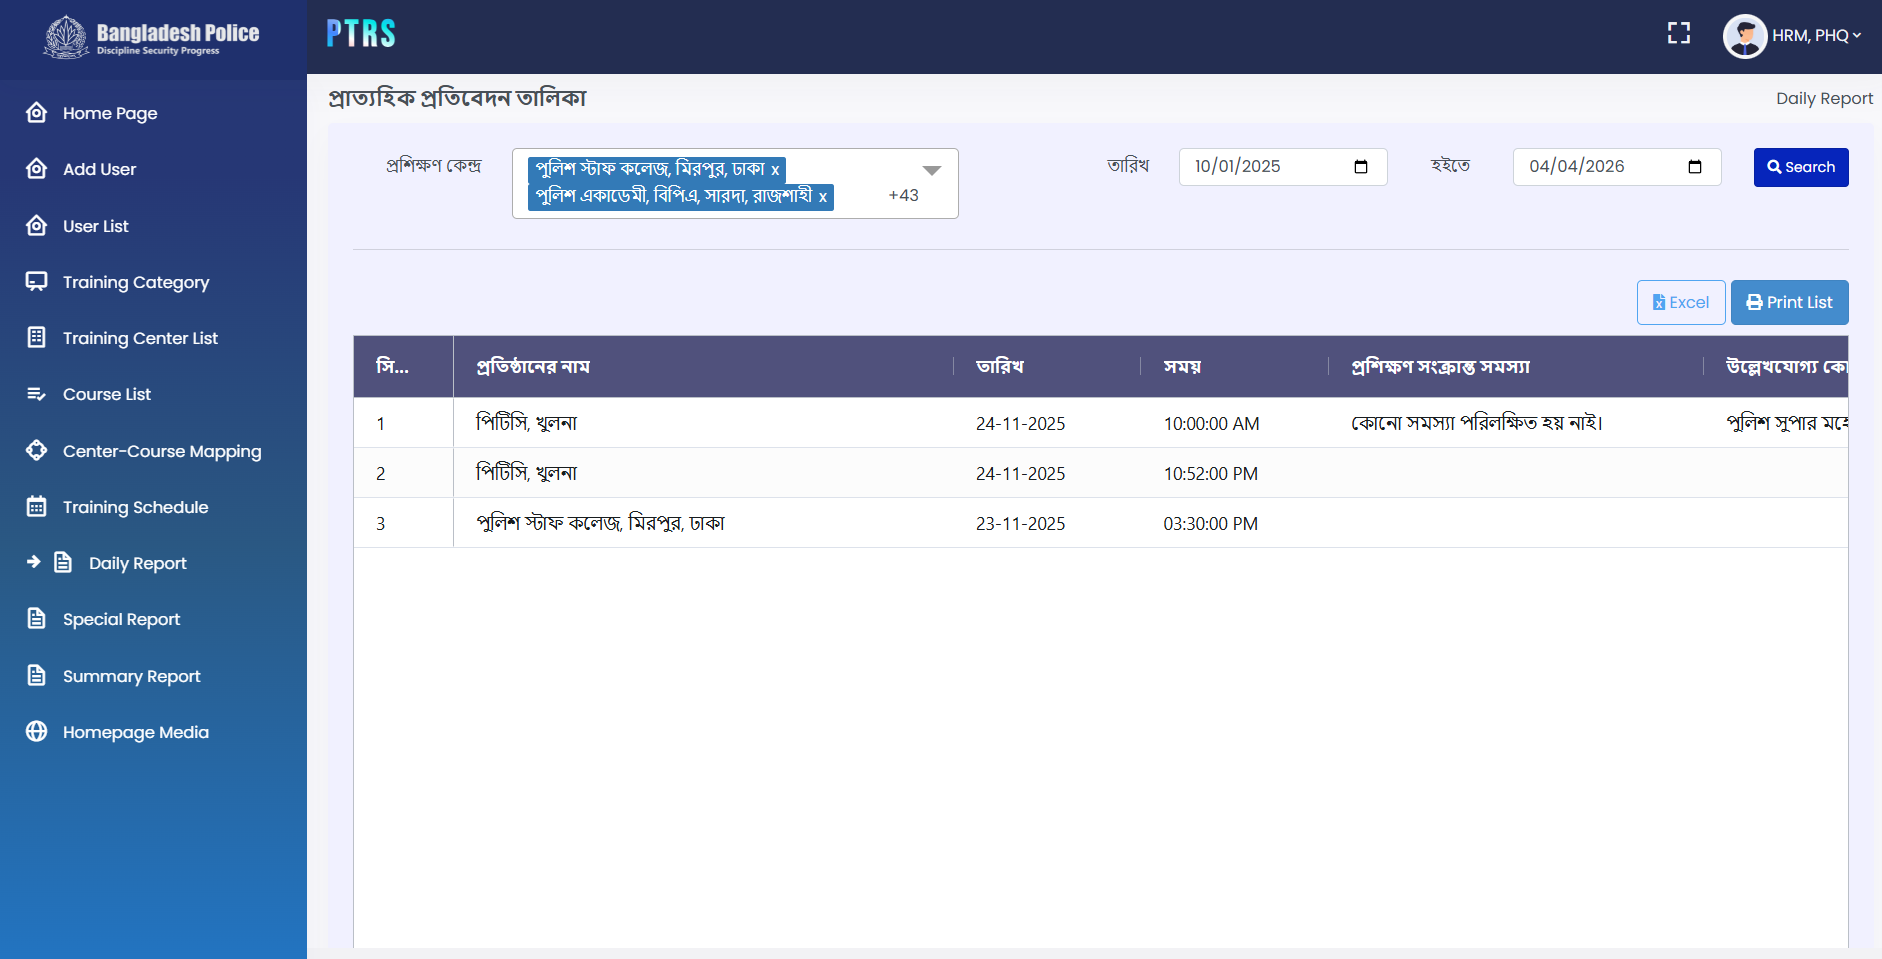Open calendar picker for the start date
The image size is (1882, 959).
[x=1360, y=167]
